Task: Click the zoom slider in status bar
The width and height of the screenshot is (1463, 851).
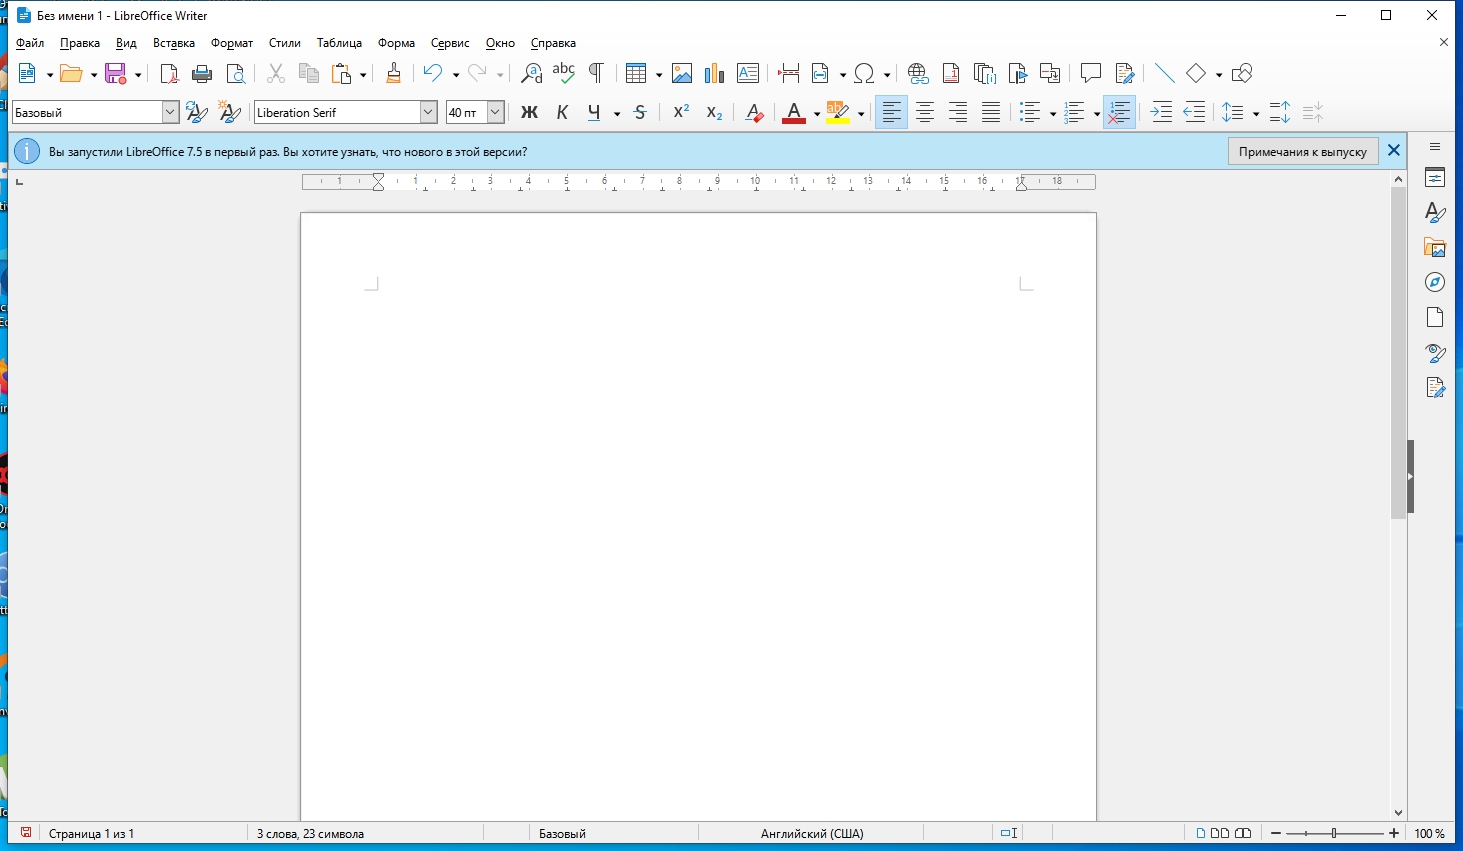Action: click(1334, 833)
